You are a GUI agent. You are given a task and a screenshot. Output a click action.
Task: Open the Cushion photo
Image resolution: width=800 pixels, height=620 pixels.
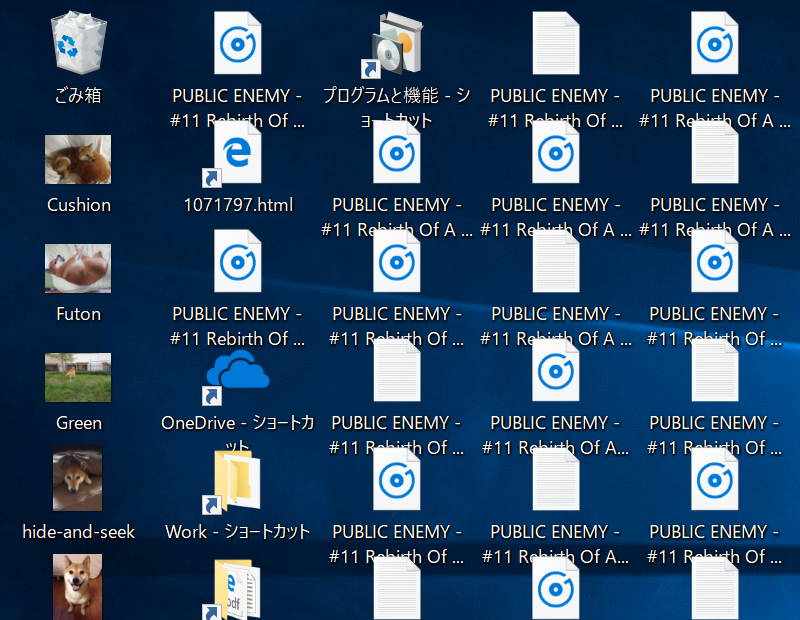pyautogui.click(x=78, y=160)
